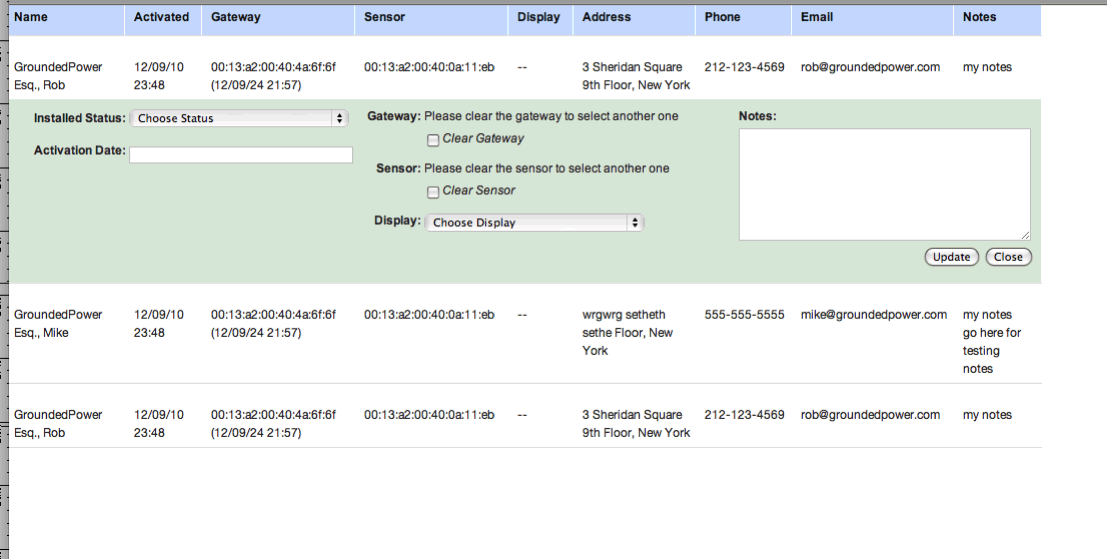Grab the Notes text area resize handle
Screen dimensions: 1107x559
[1025, 235]
